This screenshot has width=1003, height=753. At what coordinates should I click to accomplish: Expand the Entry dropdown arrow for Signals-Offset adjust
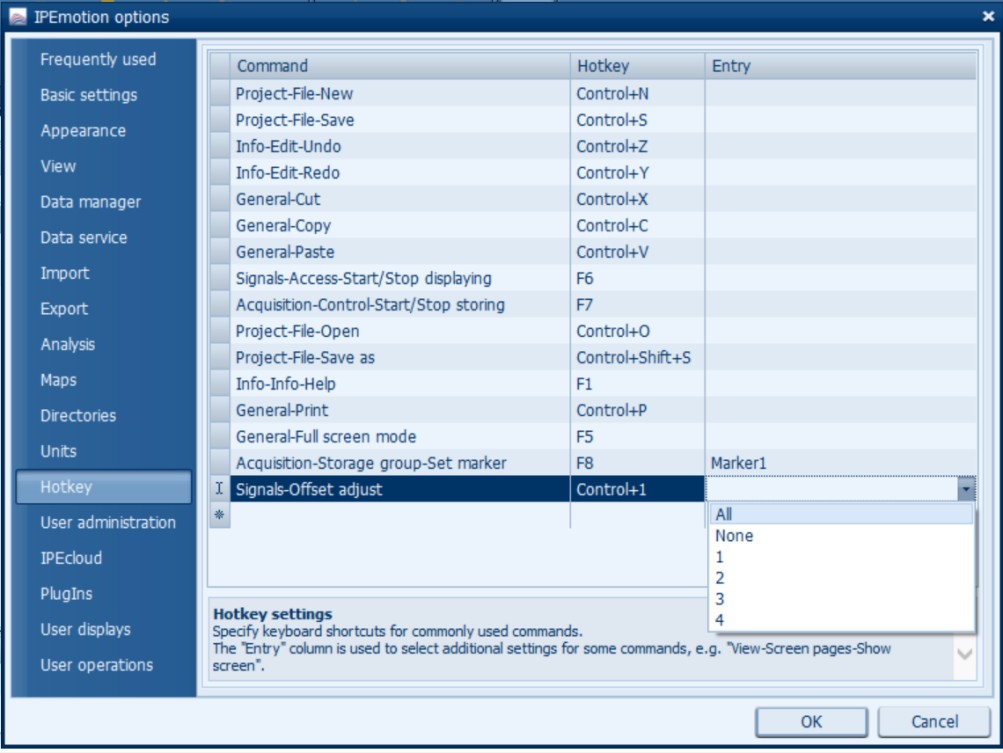point(966,489)
